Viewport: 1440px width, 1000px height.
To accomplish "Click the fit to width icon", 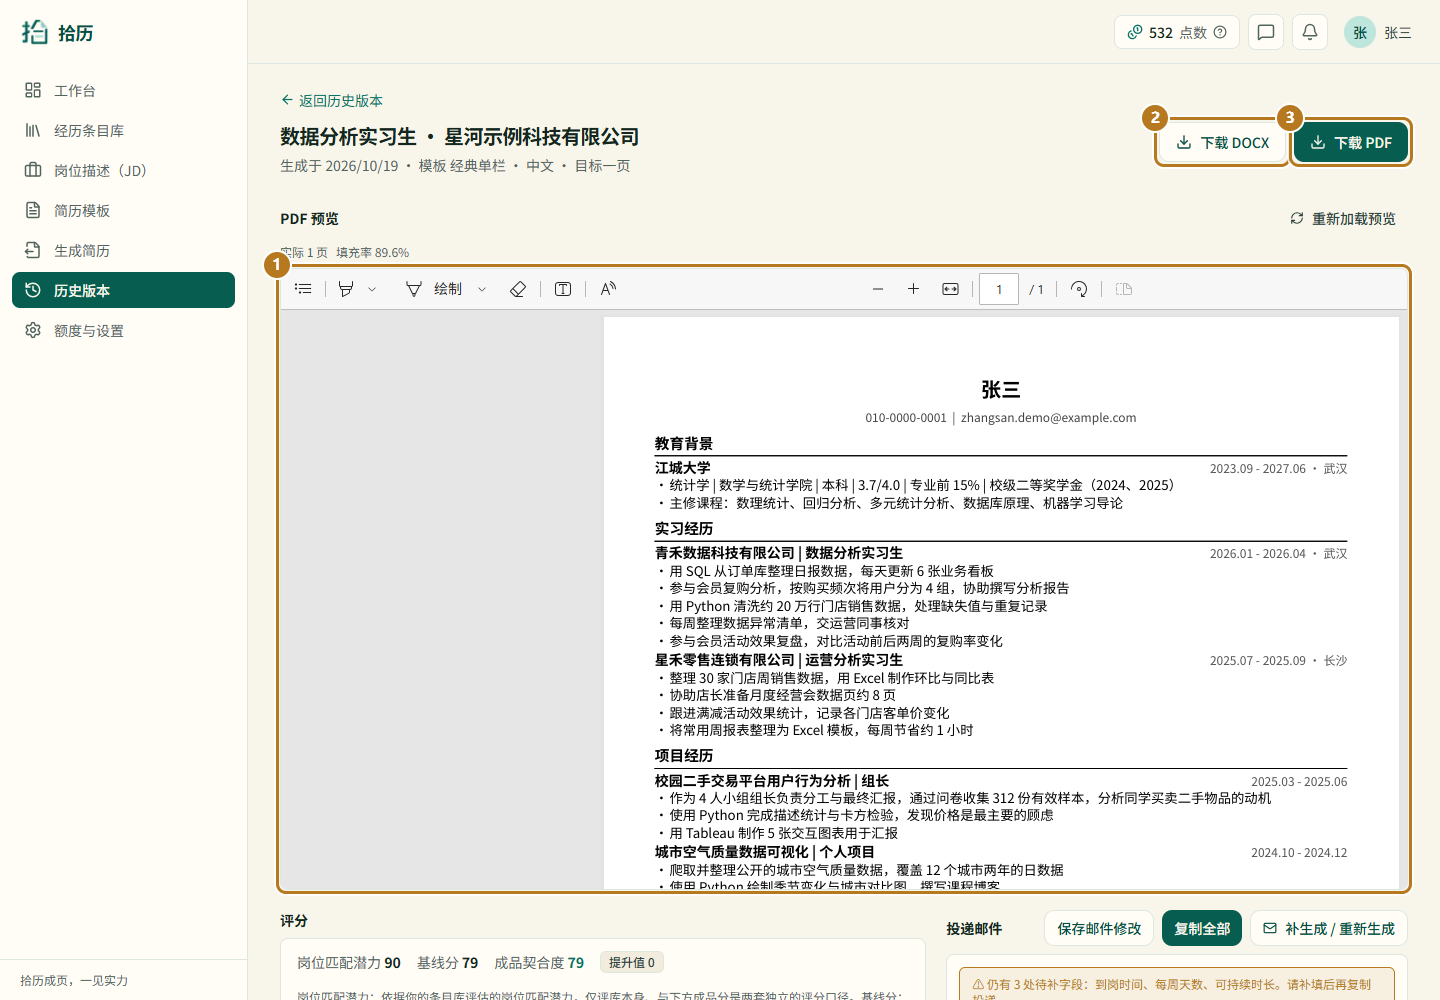I will pyautogui.click(x=950, y=289).
